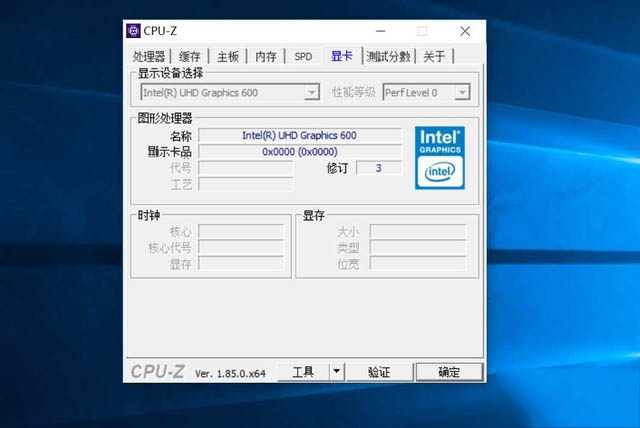
Task: Select the 内存 tab
Action: 266,57
